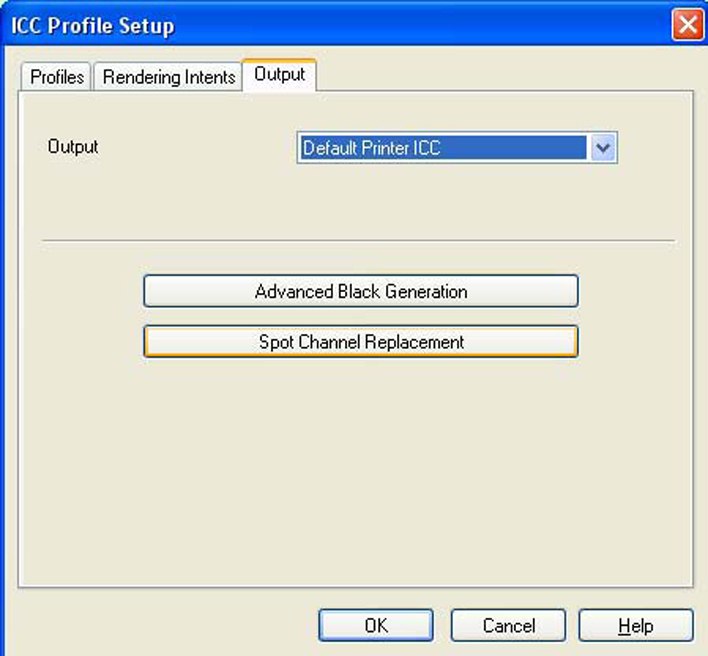Image resolution: width=708 pixels, height=656 pixels.
Task: Close the ICC Profile Setup window
Action: pyautogui.click(x=686, y=24)
